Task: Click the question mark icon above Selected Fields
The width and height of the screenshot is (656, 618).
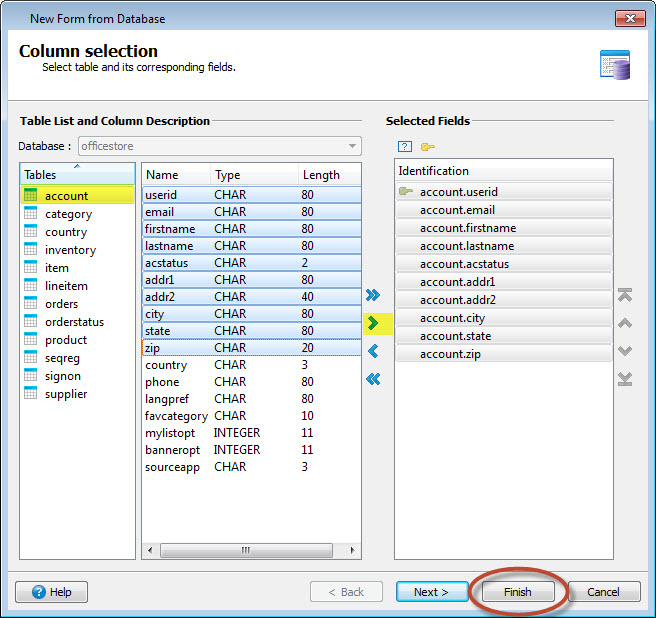Action: coord(405,146)
